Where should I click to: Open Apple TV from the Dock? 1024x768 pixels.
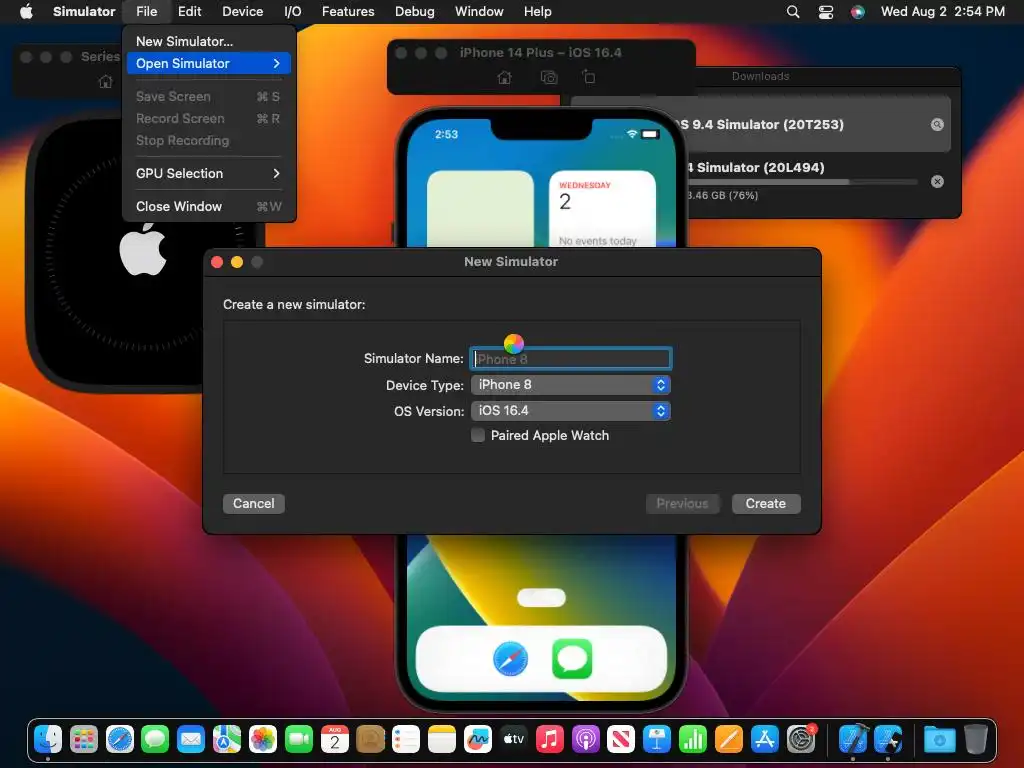point(514,739)
